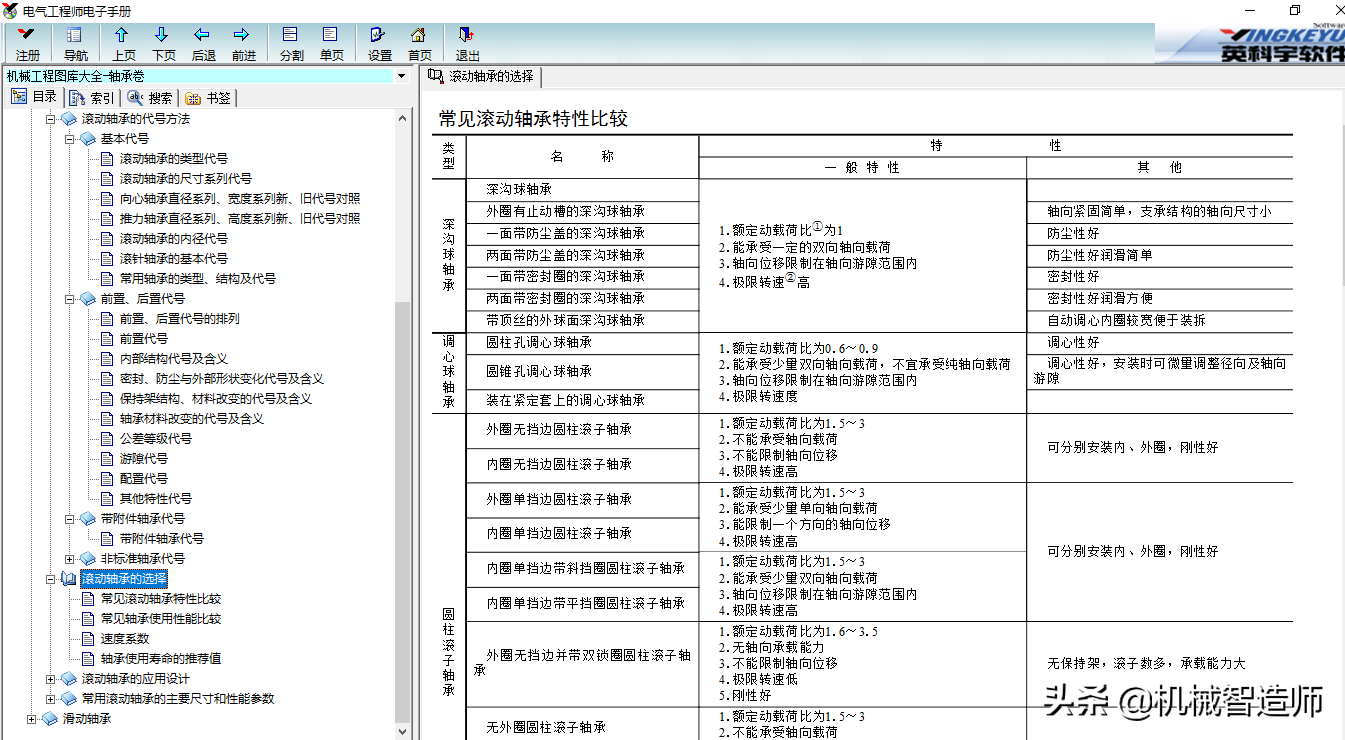Open 内部结构代号及含义 tree item
1345x740 pixels.
coord(174,359)
